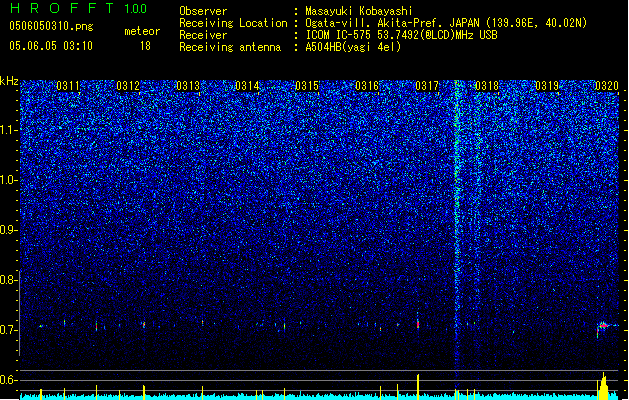Viewport: 629px width, 400px height.
Task: Click the kHz axis unit label
Action: click(x=9, y=81)
